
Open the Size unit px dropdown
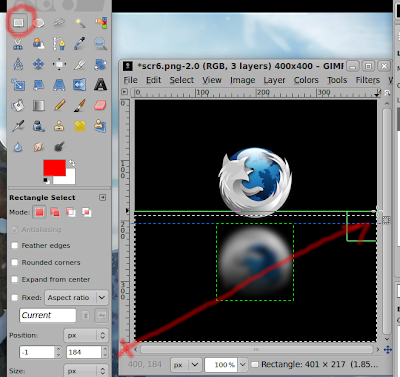(86, 370)
